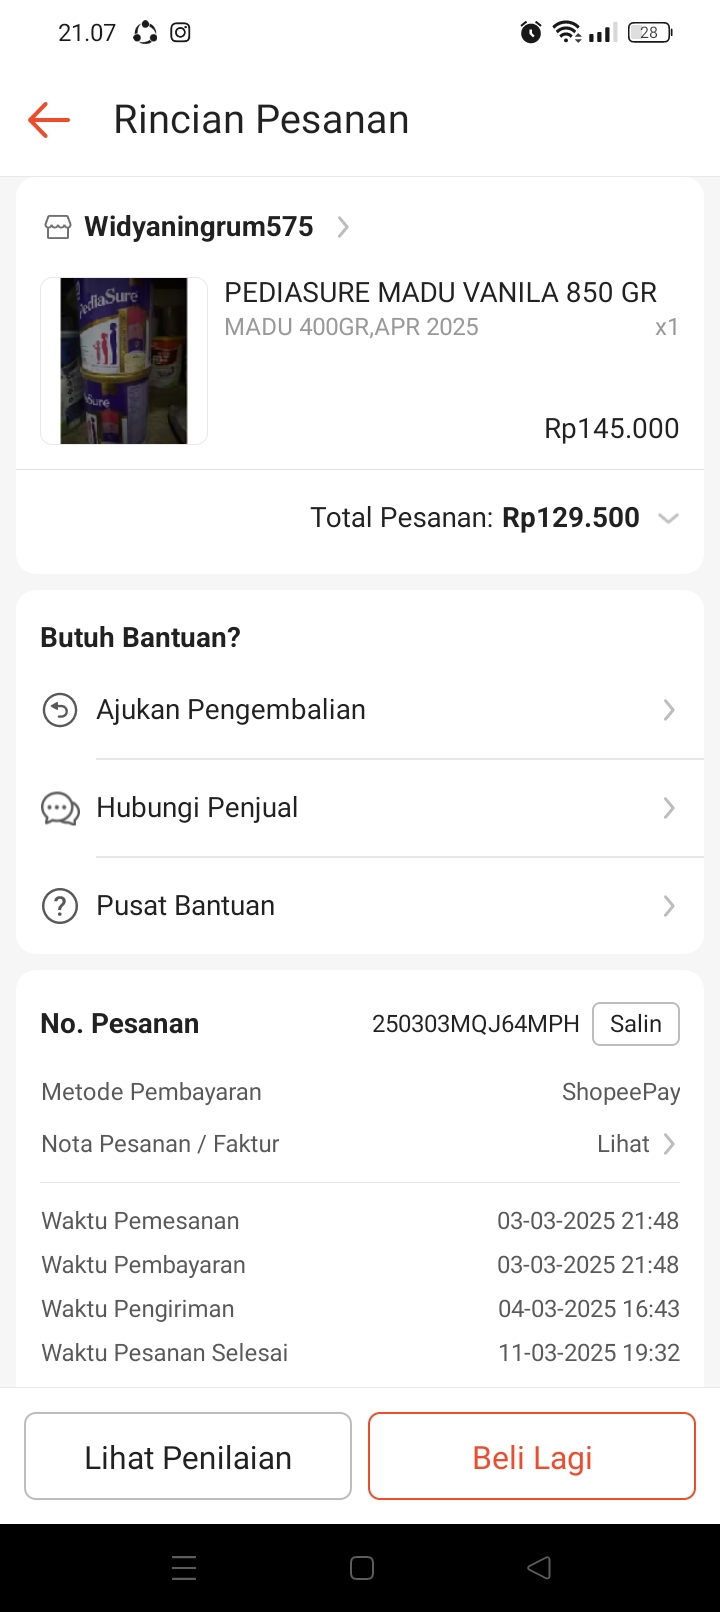Tap the question mark help icon
The height and width of the screenshot is (1612, 720).
pyautogui.click(x=60, y=906)
